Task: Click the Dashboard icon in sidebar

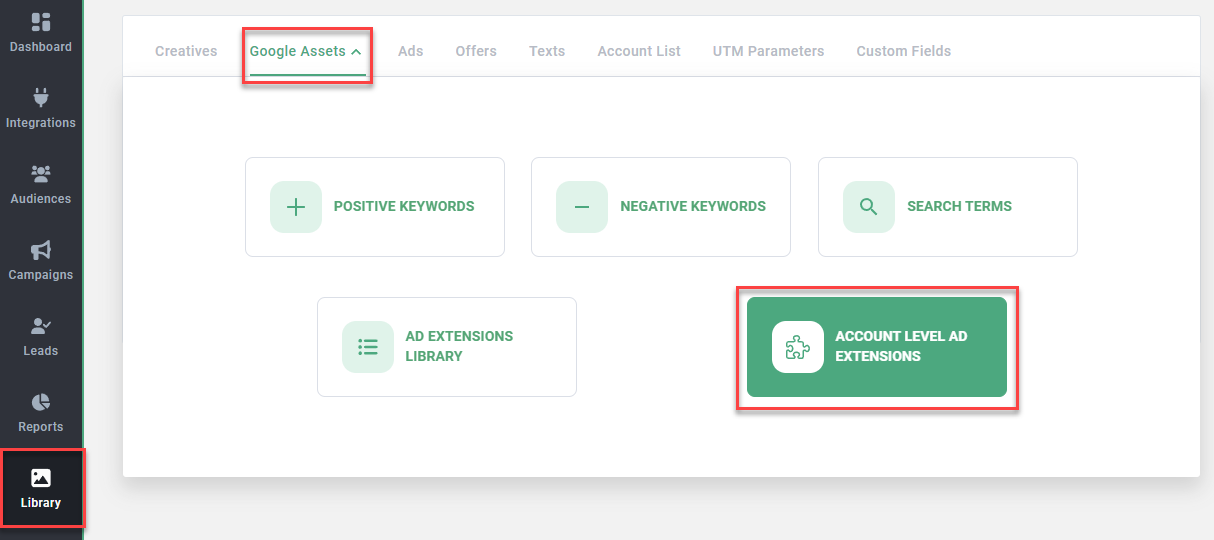Action: 41,22
